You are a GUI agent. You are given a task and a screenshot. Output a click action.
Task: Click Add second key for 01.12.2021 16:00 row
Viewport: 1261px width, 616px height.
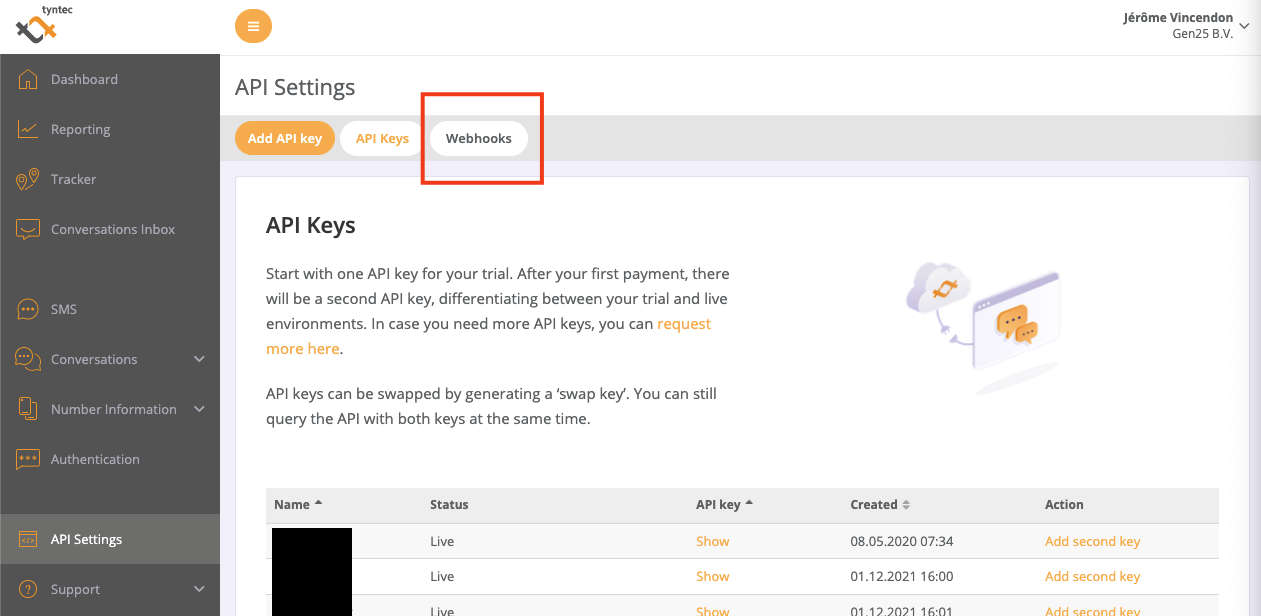pos(1092,576)
